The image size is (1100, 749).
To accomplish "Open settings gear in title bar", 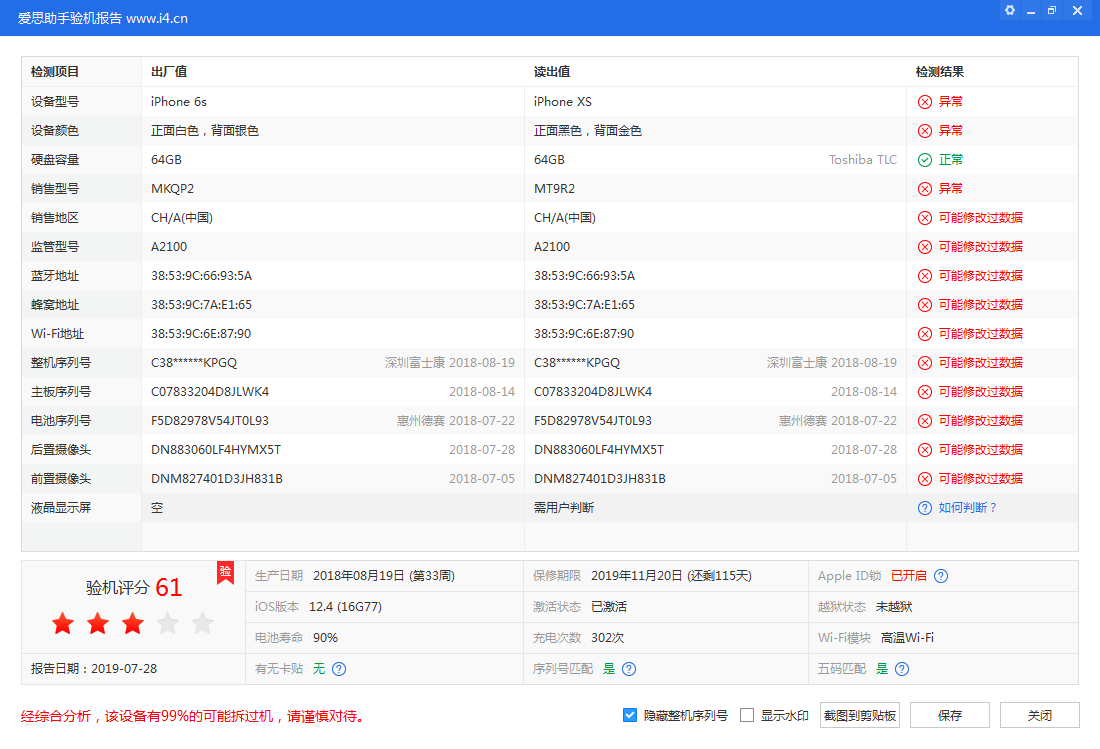I will tap(1010, 10).
